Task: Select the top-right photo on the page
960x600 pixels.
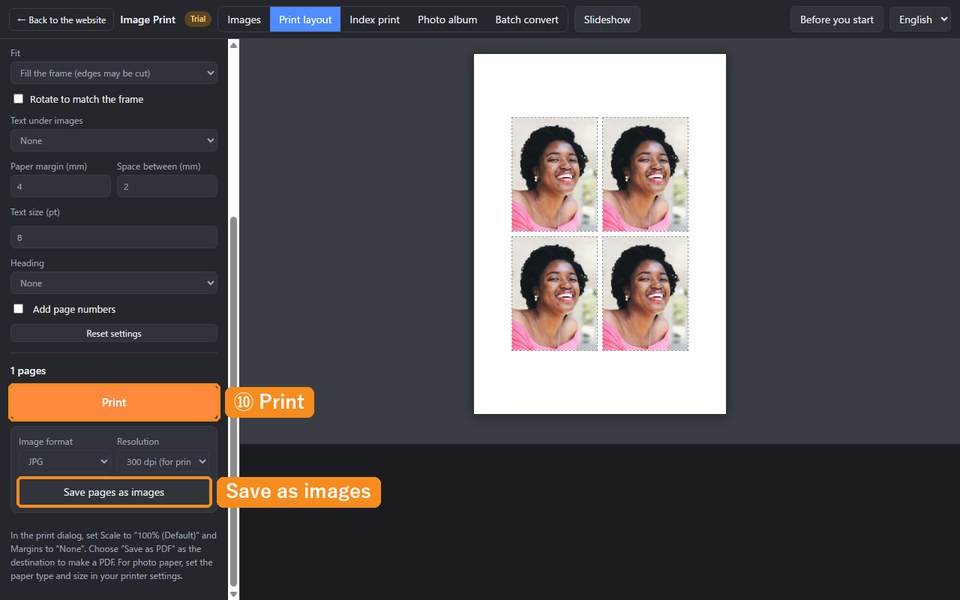Action: point(645,174)
